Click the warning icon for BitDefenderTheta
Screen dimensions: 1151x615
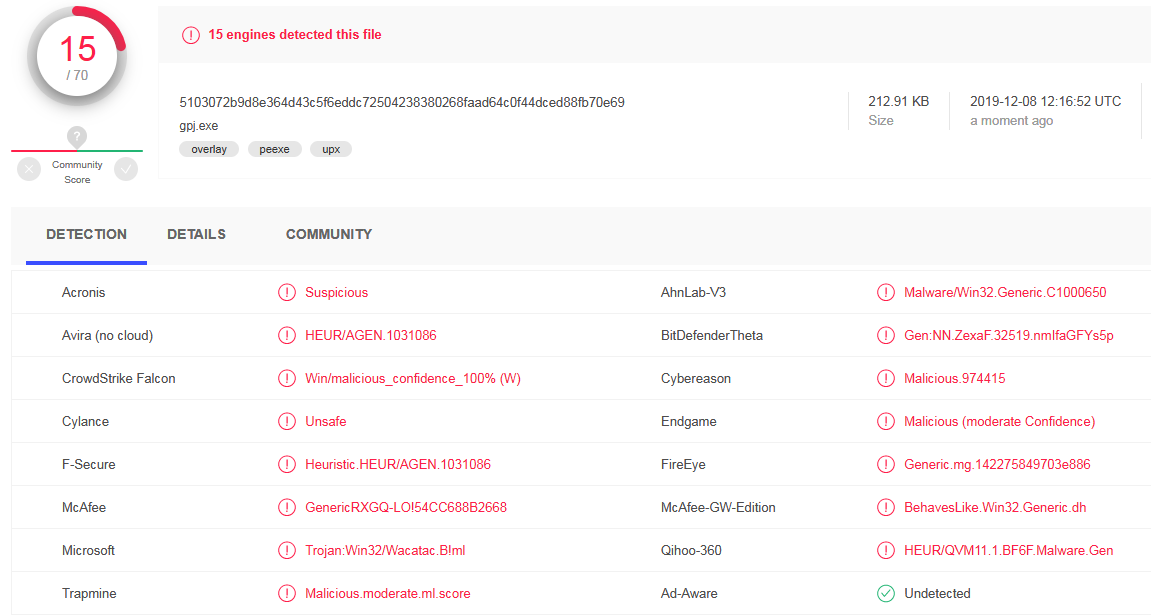point(886,335)
